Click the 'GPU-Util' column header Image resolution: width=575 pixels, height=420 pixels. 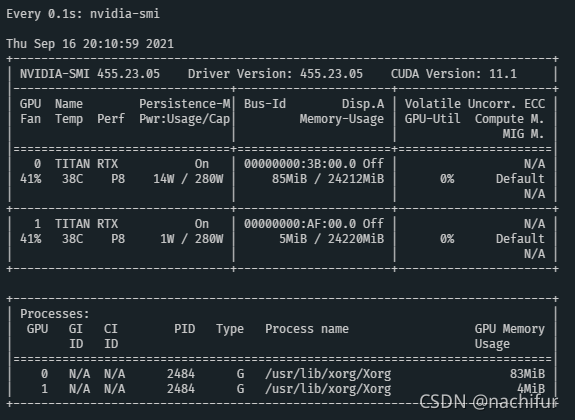click(x=432, y=119)
